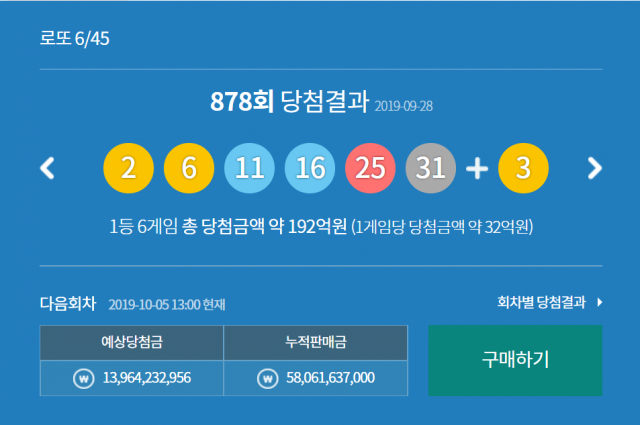Click the 다음회차 label
Image resolution: width=640 pixels, height=425 pixels.
(68, 303)
